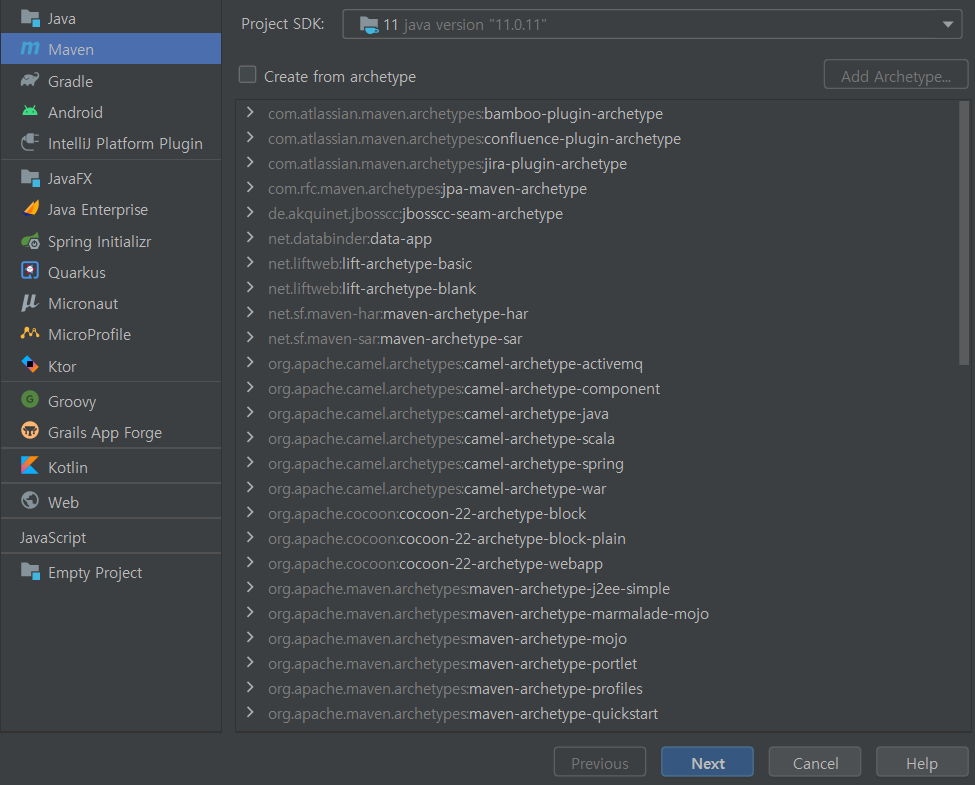Click the Maven 'm' icon
The height and width of the screenshot is (785, 975).
(30, 49)
